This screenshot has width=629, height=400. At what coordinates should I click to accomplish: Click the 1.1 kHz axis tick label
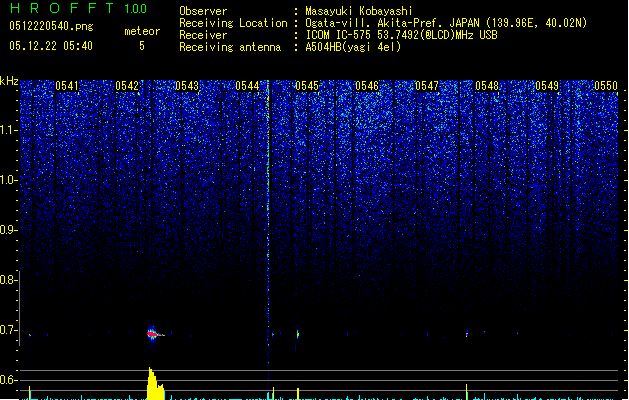coord(8,130)
